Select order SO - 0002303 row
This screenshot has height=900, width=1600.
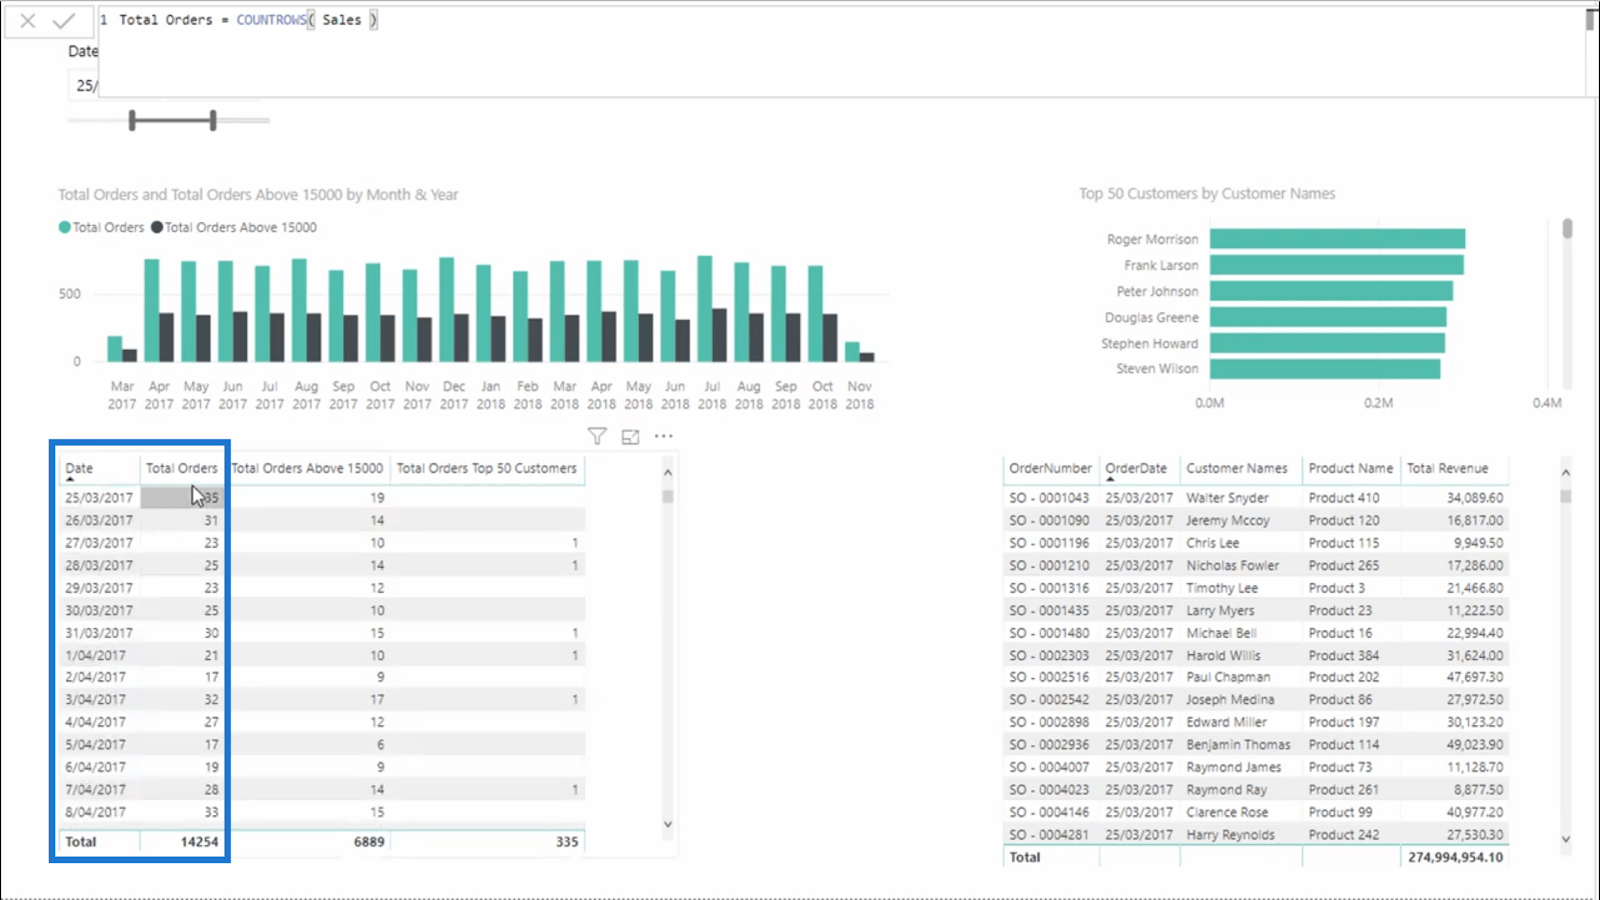click(x=1256, y=655)
